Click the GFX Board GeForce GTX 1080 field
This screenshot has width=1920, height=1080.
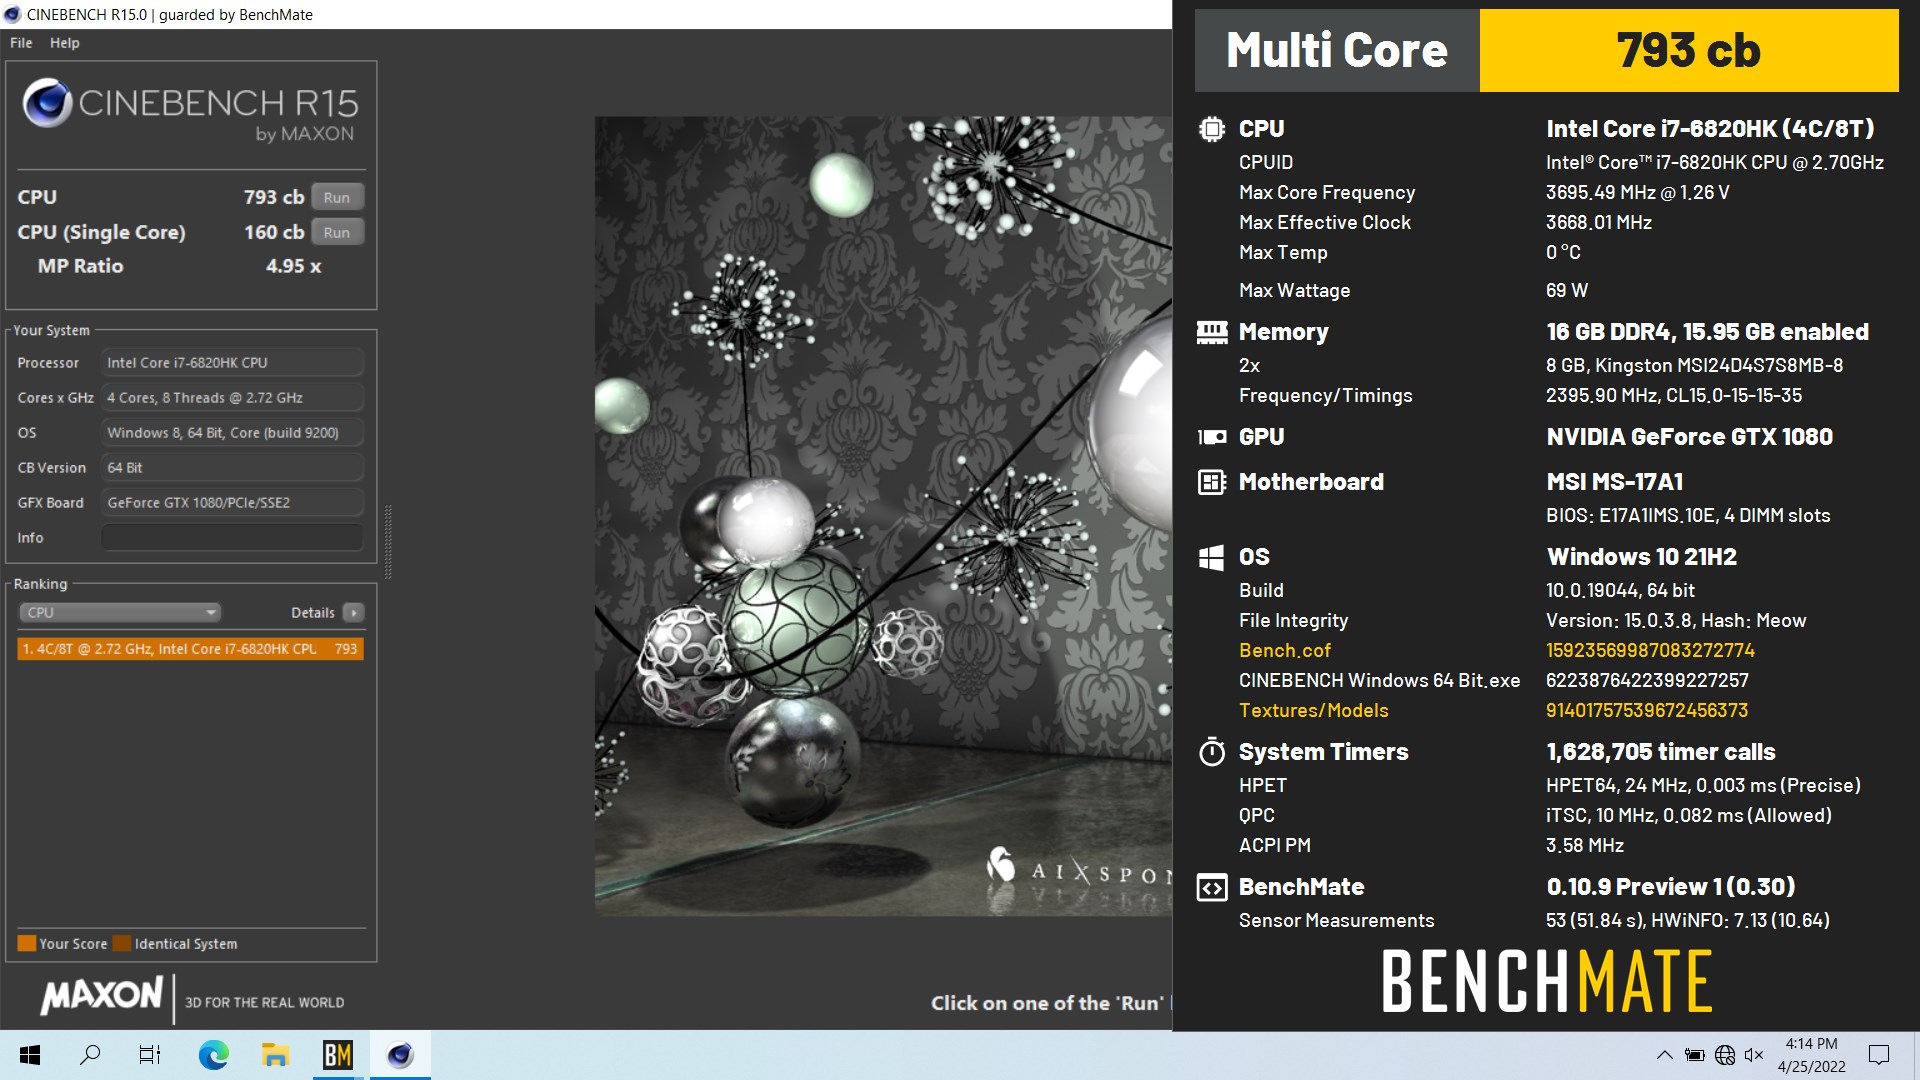(x=231, y=502)
